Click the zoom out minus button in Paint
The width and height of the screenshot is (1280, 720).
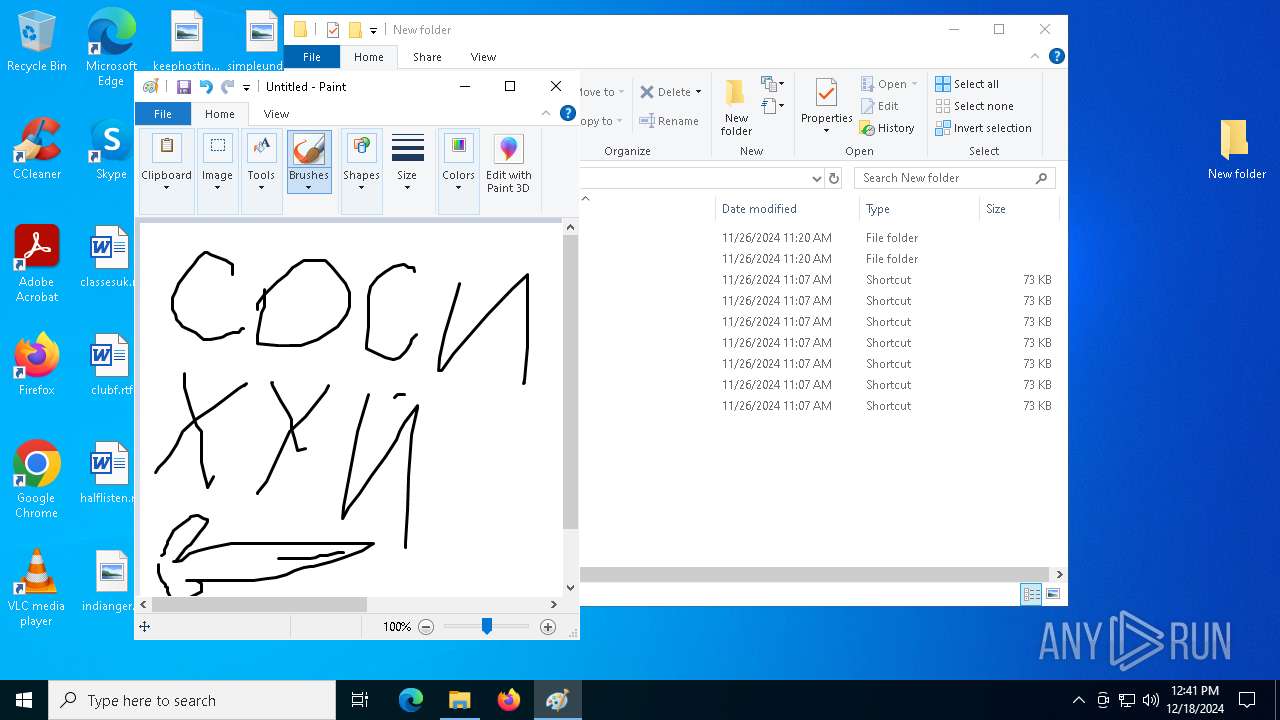coord(426,627)
